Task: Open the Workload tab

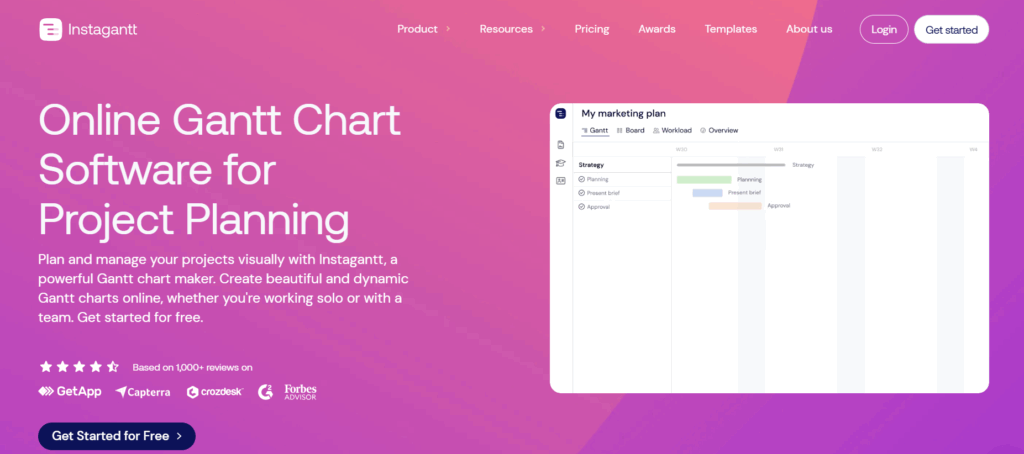Action: point(671,130)
